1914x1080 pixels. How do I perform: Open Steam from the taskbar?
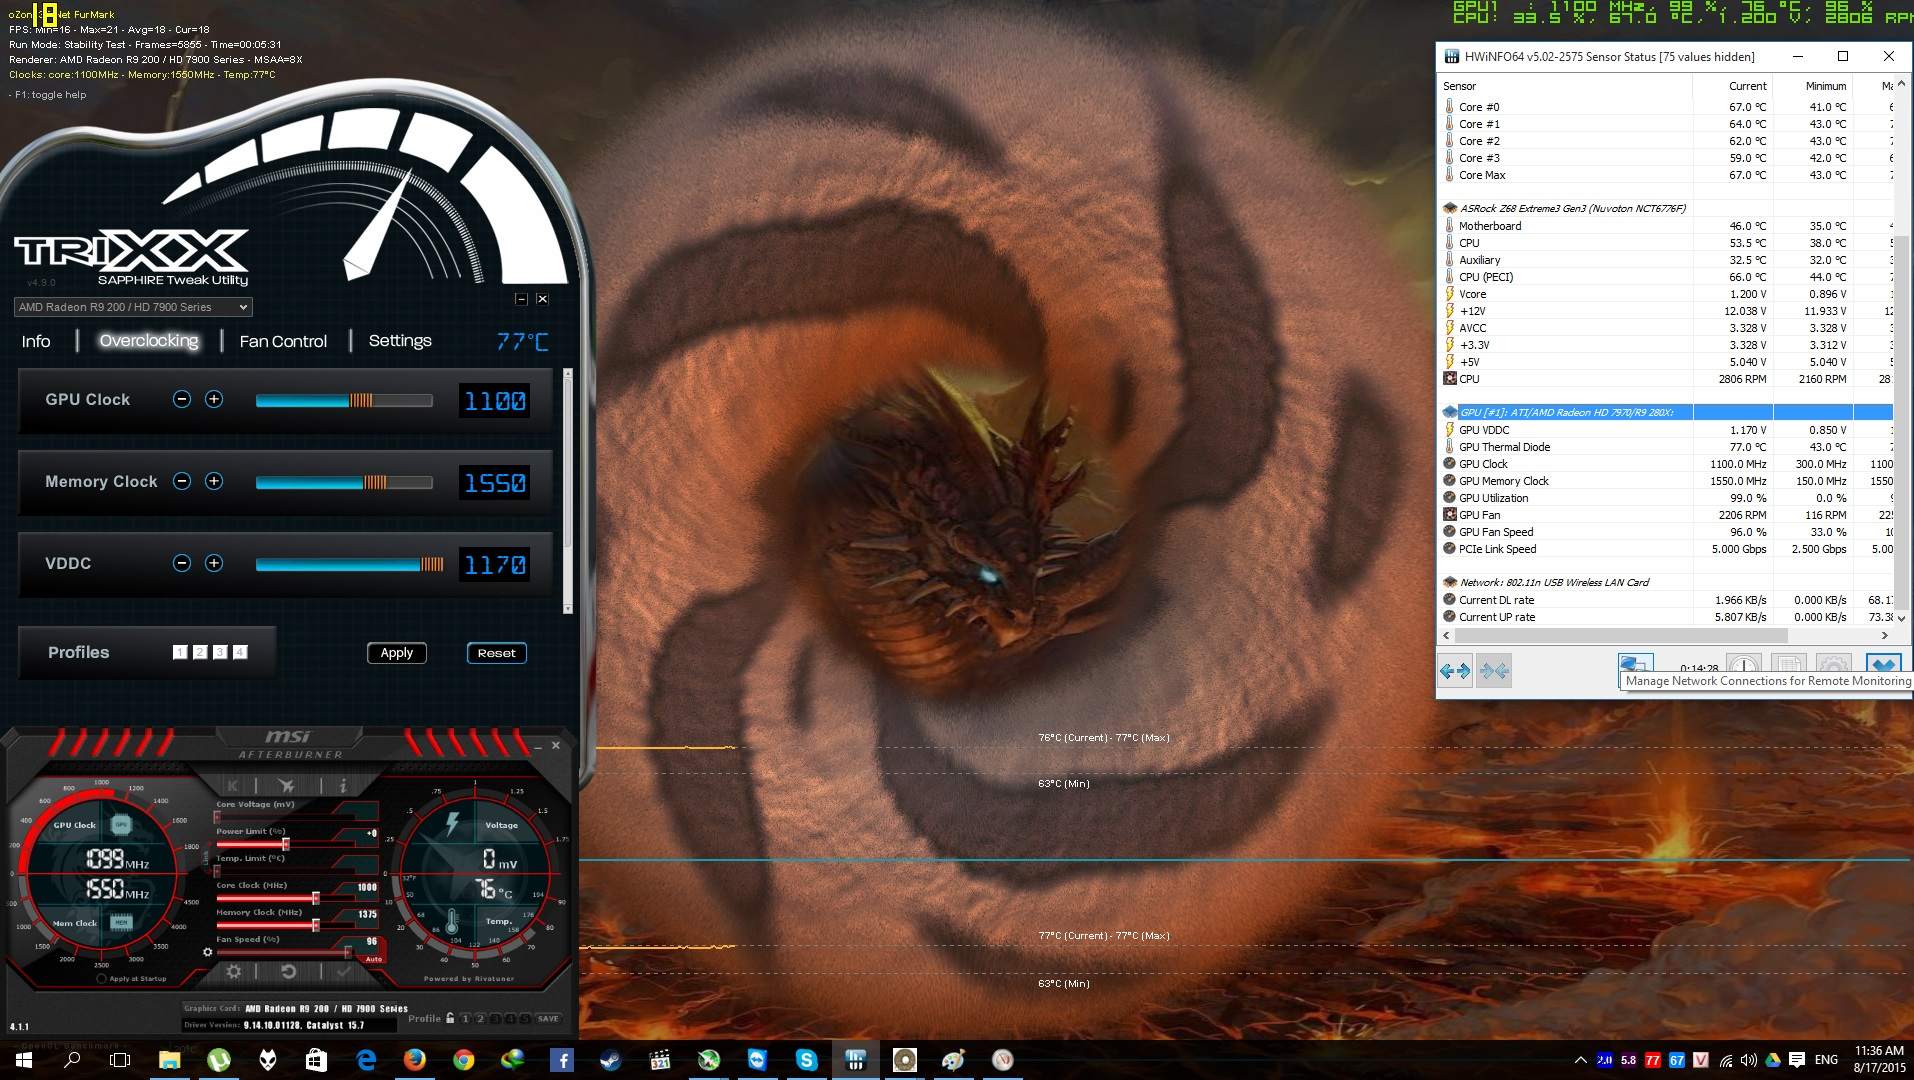[610, 1060]
